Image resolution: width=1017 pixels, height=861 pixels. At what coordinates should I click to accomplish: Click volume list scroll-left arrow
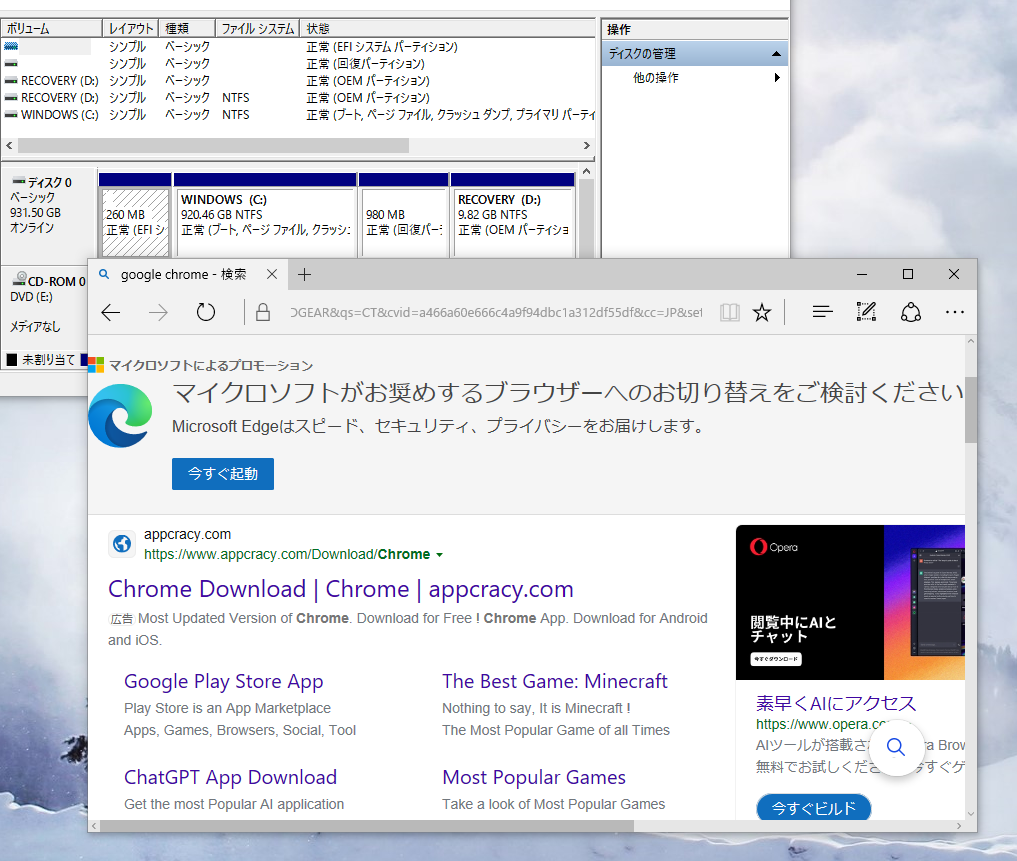tap(9, 145)
